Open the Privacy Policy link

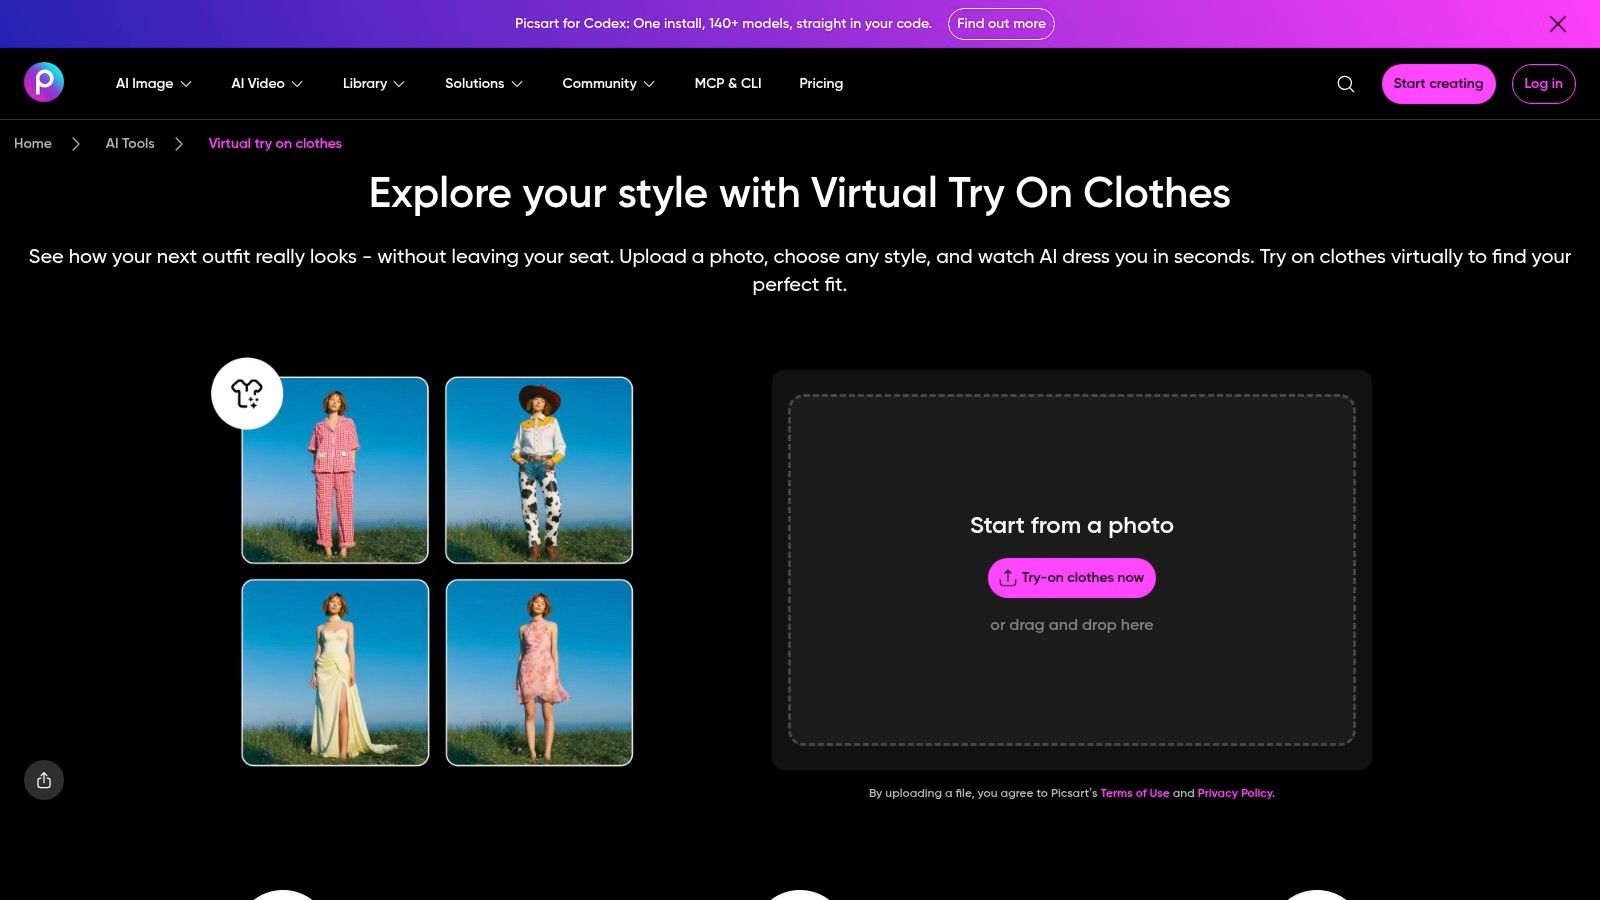click(1236, 793)
